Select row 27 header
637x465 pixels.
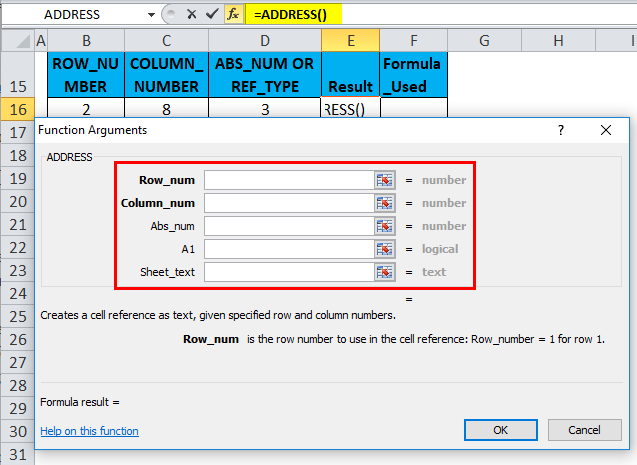pos(18,362)
